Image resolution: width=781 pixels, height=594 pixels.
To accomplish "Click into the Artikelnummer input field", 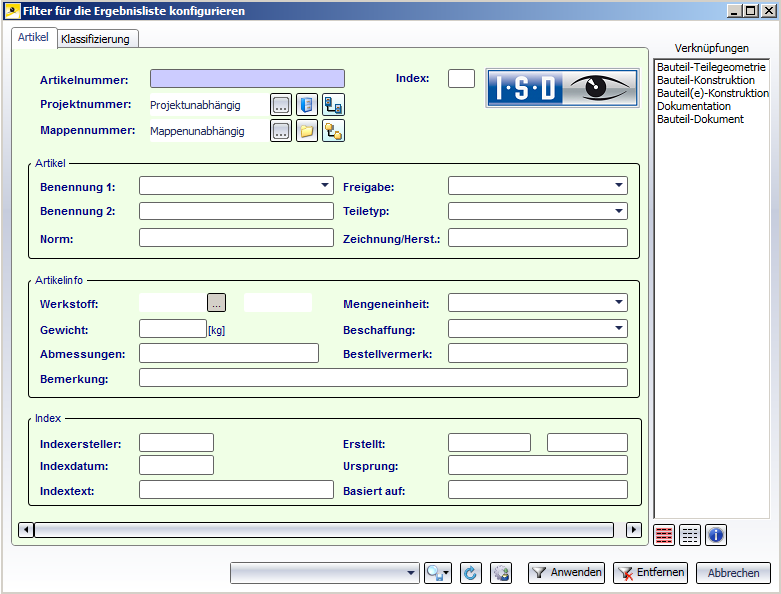I will click(x=247, y=78).
